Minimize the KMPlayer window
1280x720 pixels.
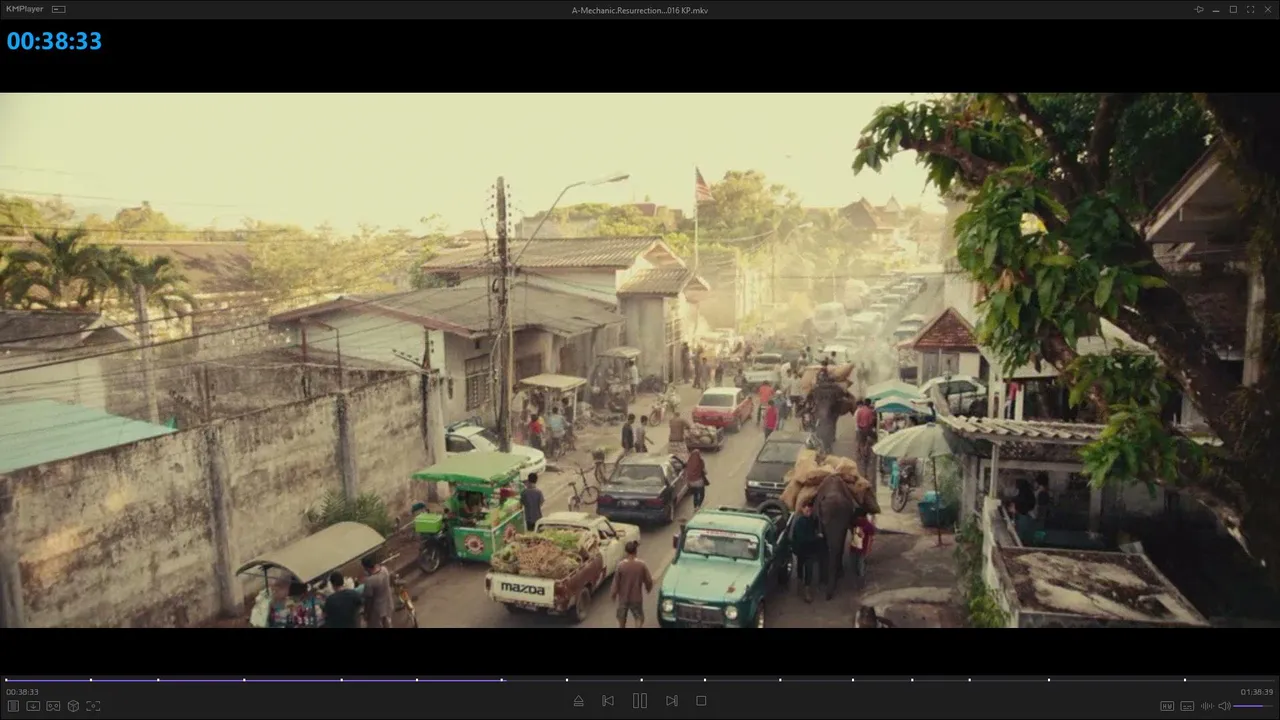click(1216, 9)
